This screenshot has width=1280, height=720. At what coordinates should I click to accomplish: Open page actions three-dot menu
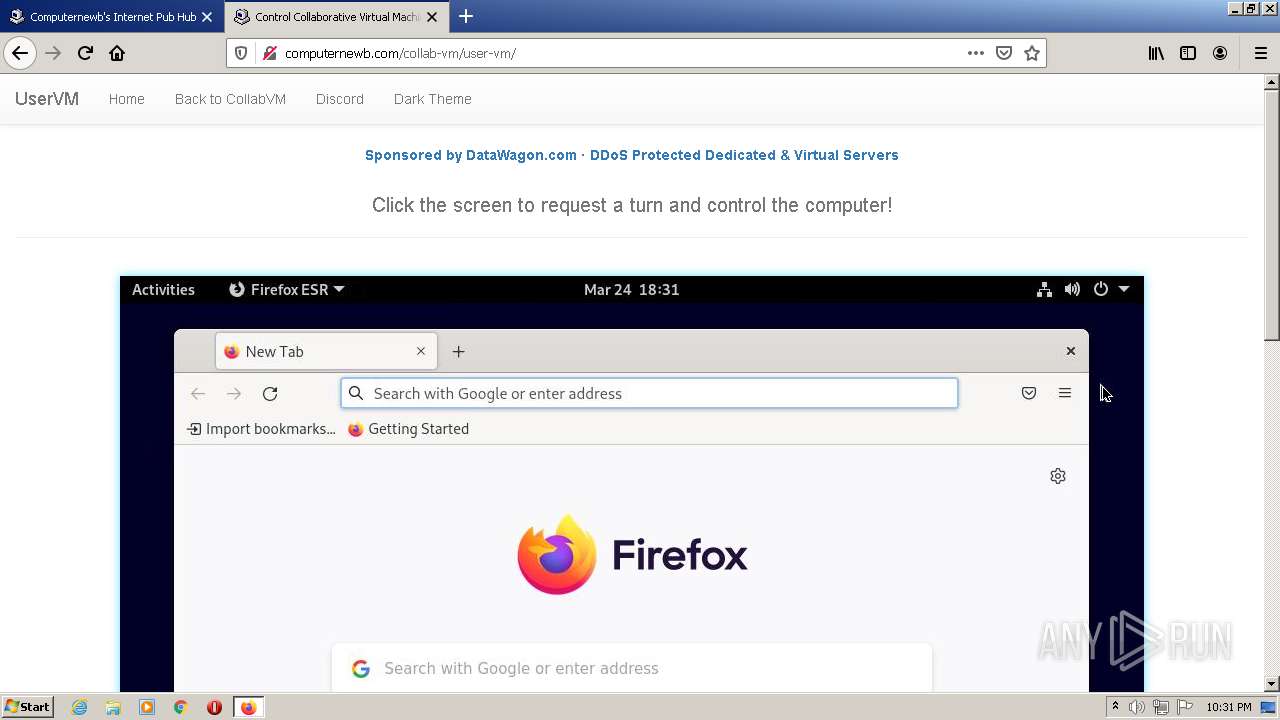pyautogui.click(x=975, y=53)
